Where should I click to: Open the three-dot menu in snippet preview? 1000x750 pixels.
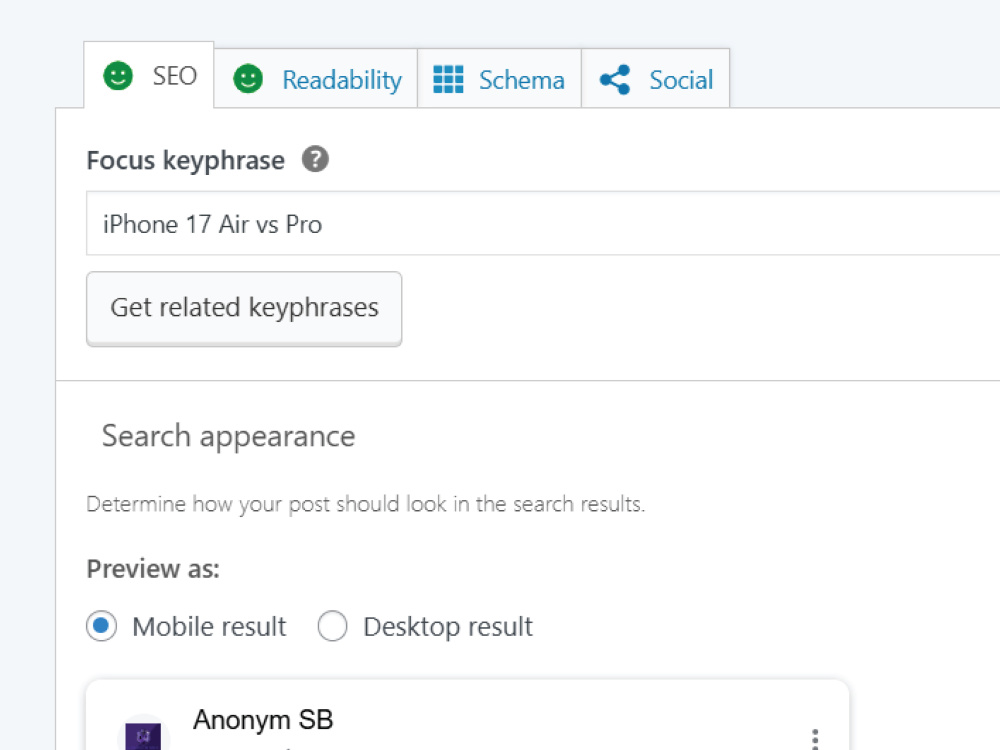(814, 739)
